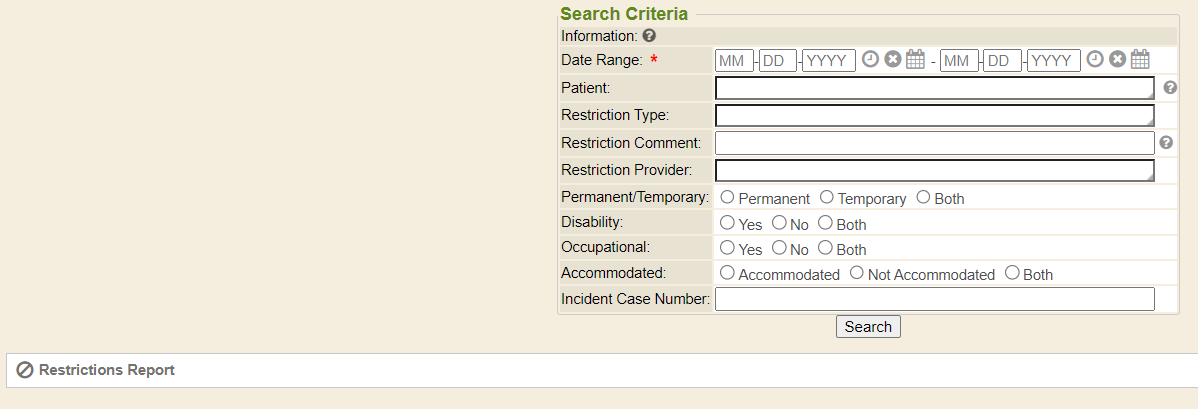Screen dimensions: 1198x409
Task: Click the Information help question mark icon
Action: click(x=650, y=36)
